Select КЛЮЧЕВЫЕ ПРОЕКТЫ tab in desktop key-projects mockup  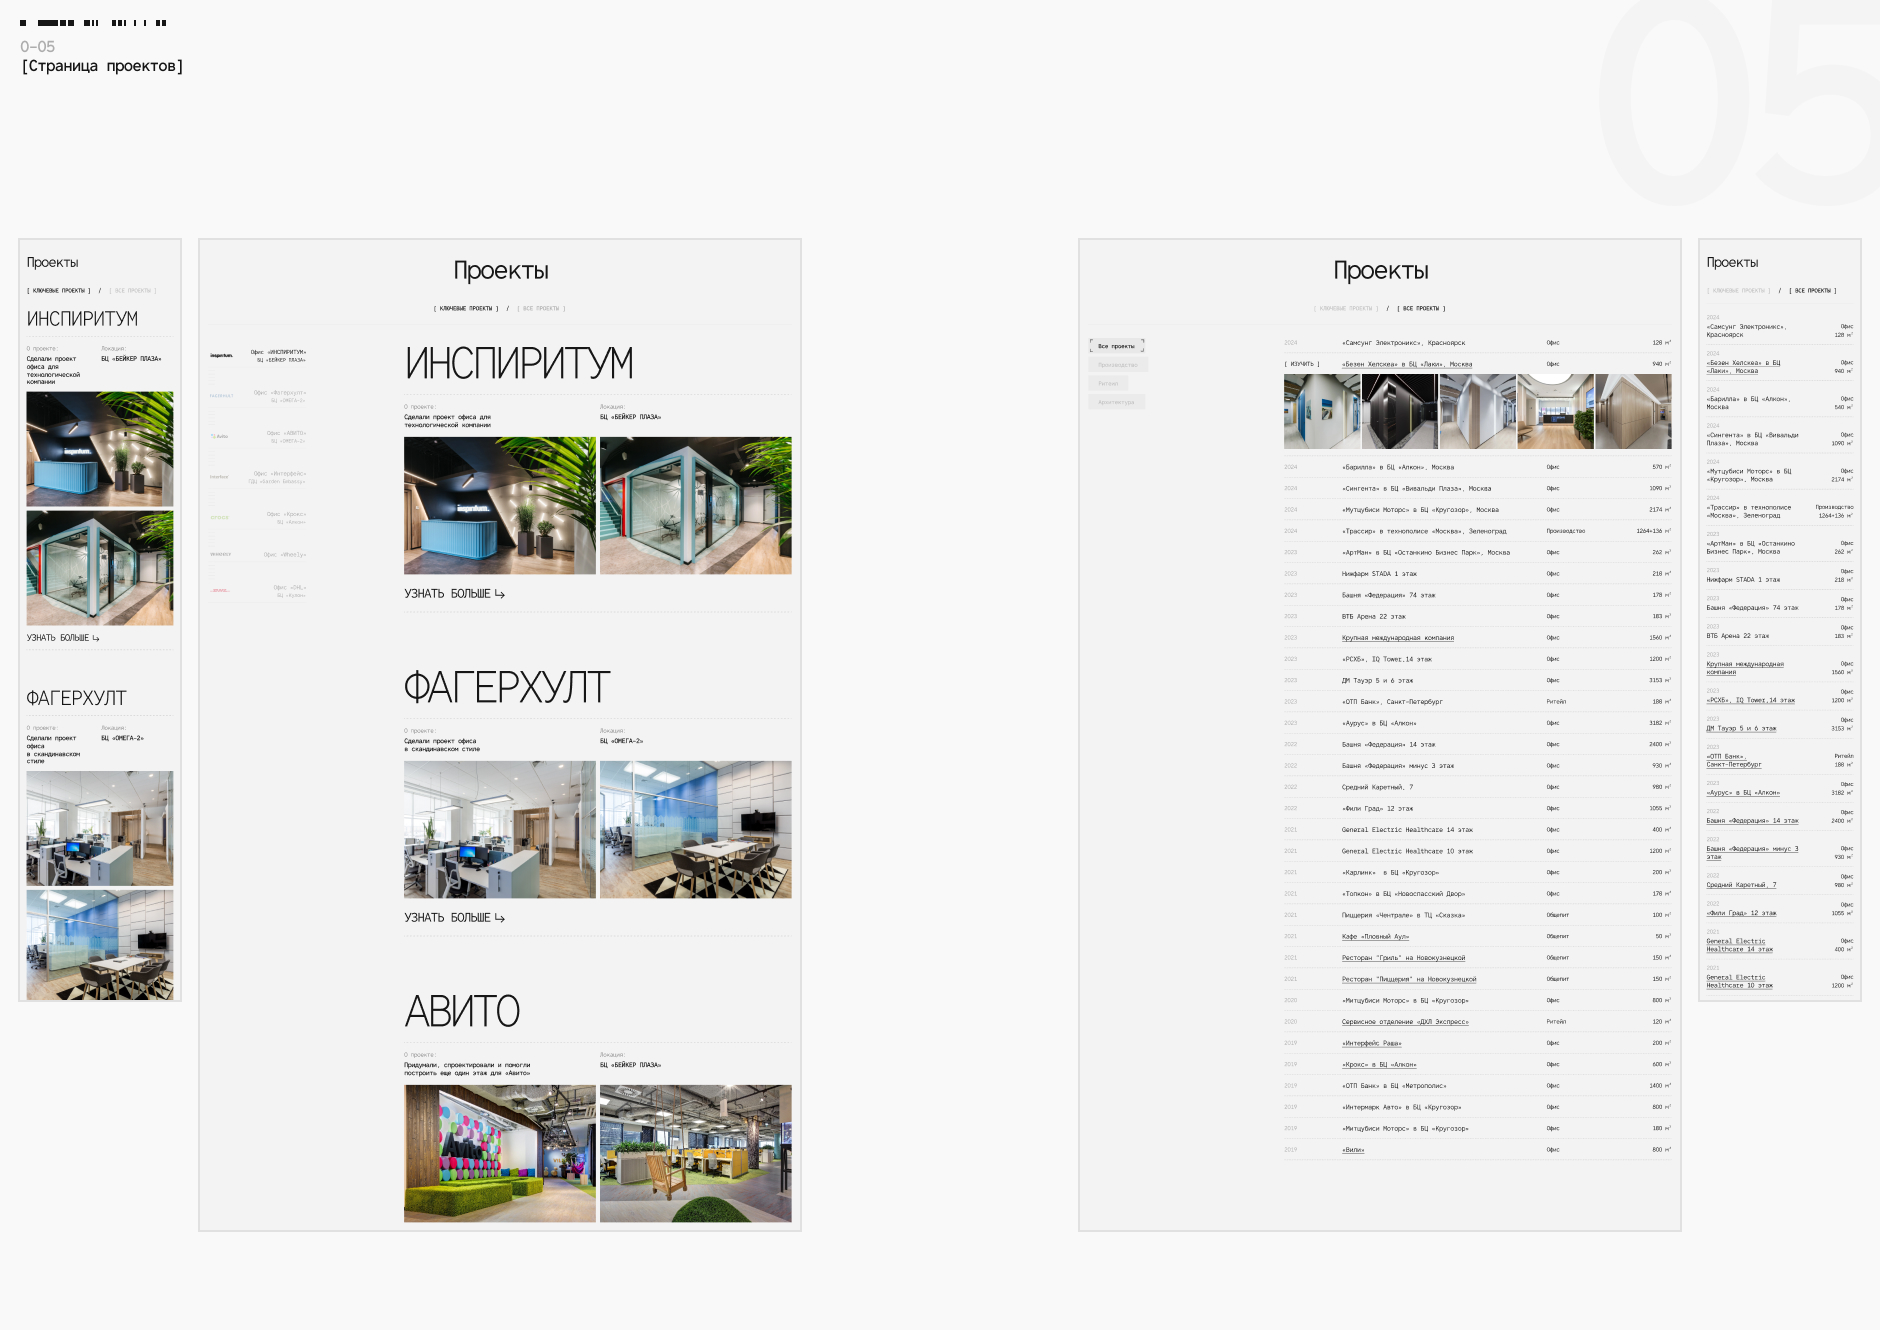466,309
